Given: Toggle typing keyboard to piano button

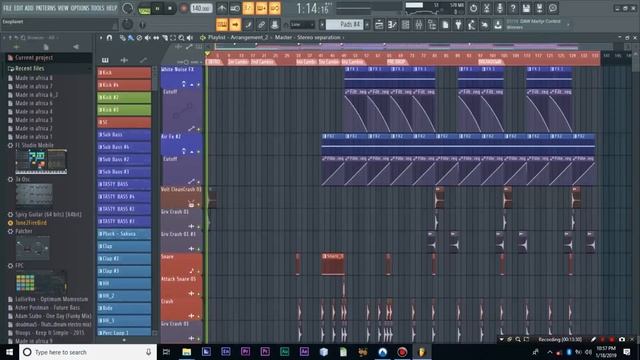Looking at the screenshot, I should tap(222, 25).
